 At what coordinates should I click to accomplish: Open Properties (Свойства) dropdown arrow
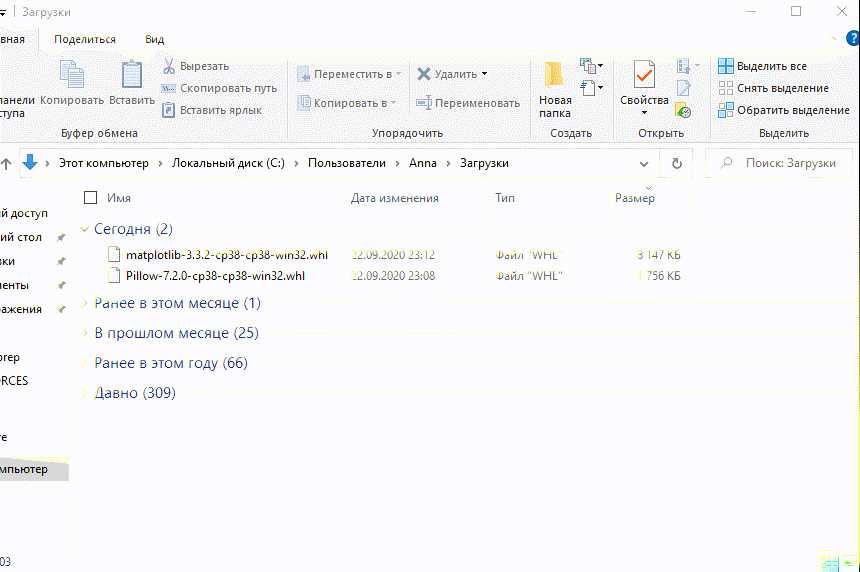tap(644, 112)
